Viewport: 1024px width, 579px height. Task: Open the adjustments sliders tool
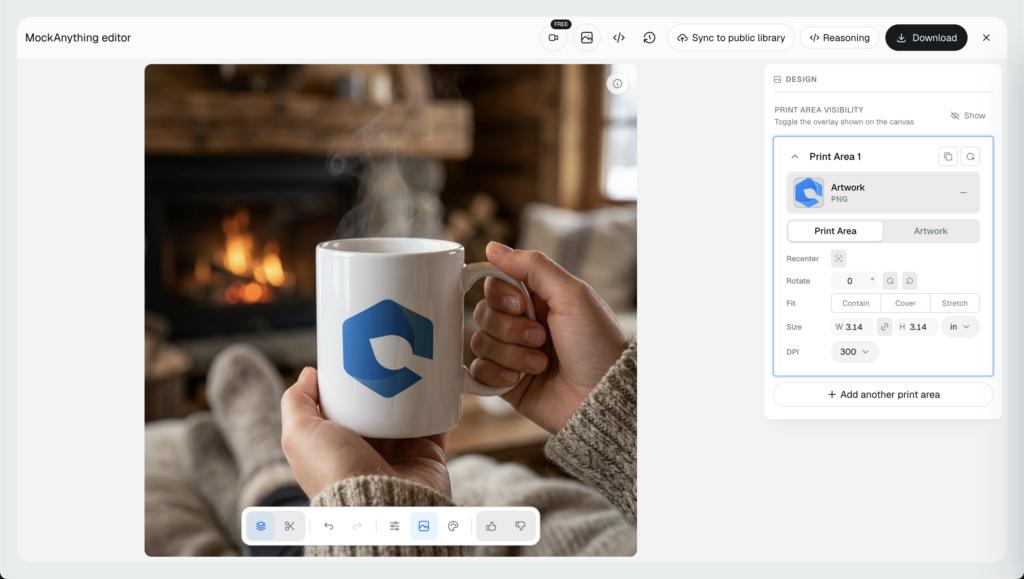[394, 526]
